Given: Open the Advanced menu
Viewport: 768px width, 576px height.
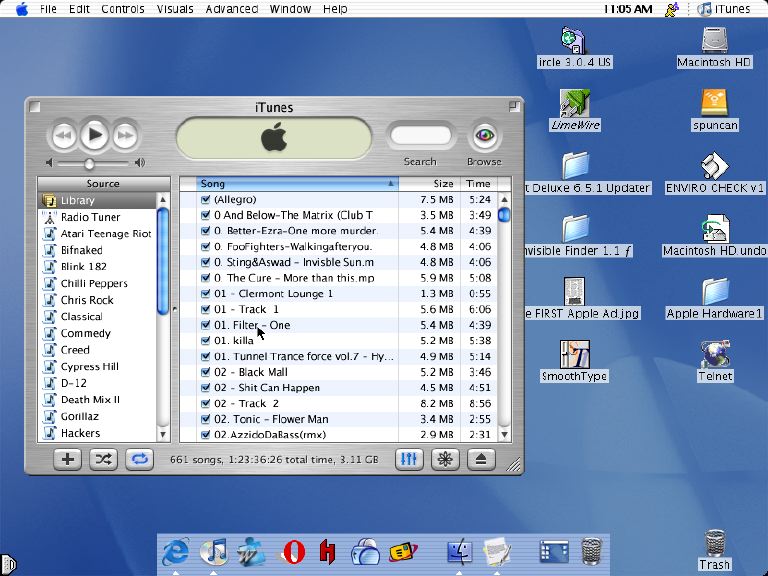Looking at the screenshot, I should (232, 9).
